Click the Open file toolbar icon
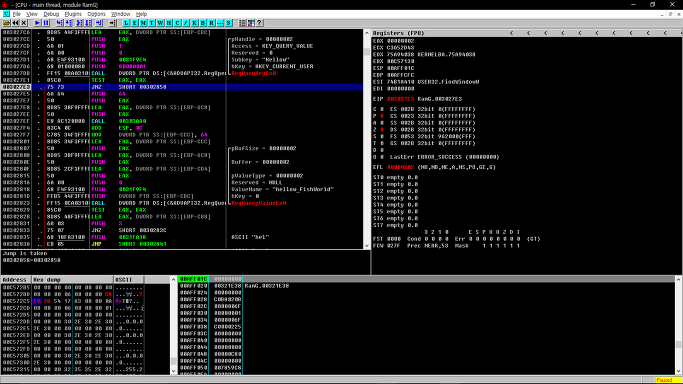This screenshot has width=683, height=384. point(7,23)
